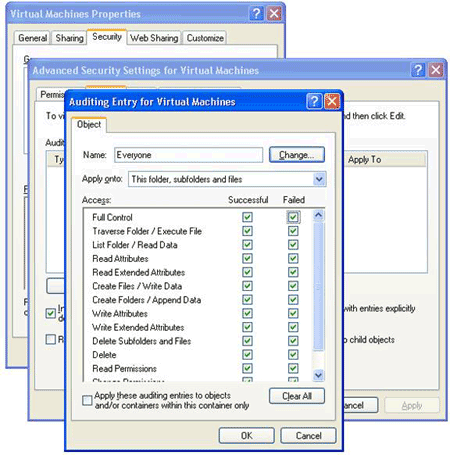Click the Change... button
450x455 pixels.
[297, 155]
